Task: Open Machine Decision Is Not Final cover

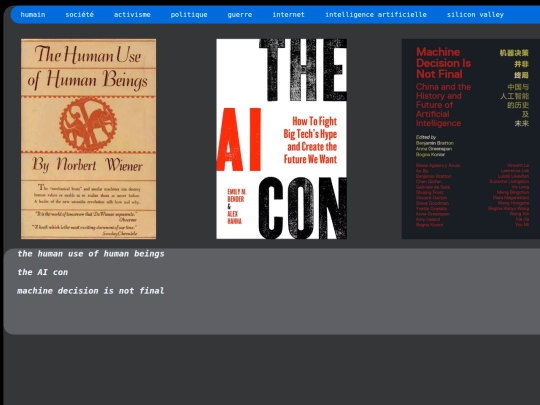Action: pyautogui.click(x=471, y=139)
